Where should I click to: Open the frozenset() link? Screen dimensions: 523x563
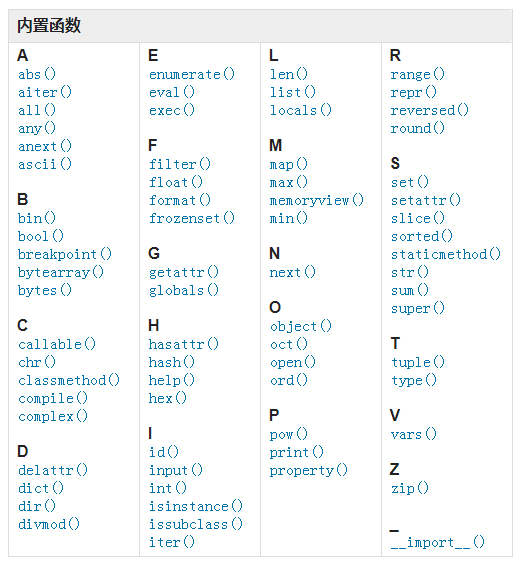(x=192, y=218)
